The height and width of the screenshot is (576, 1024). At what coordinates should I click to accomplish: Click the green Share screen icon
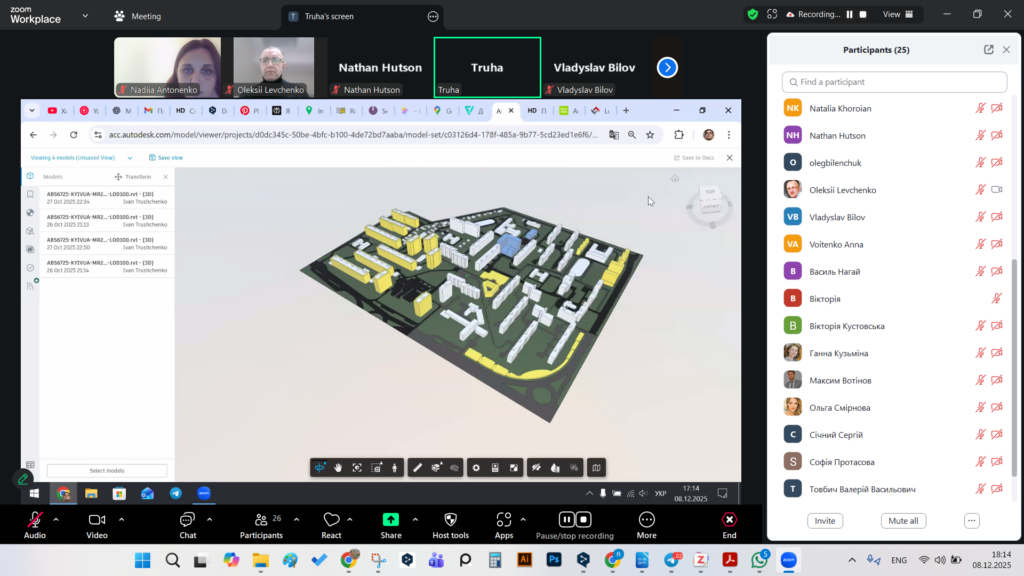[391, 519]
